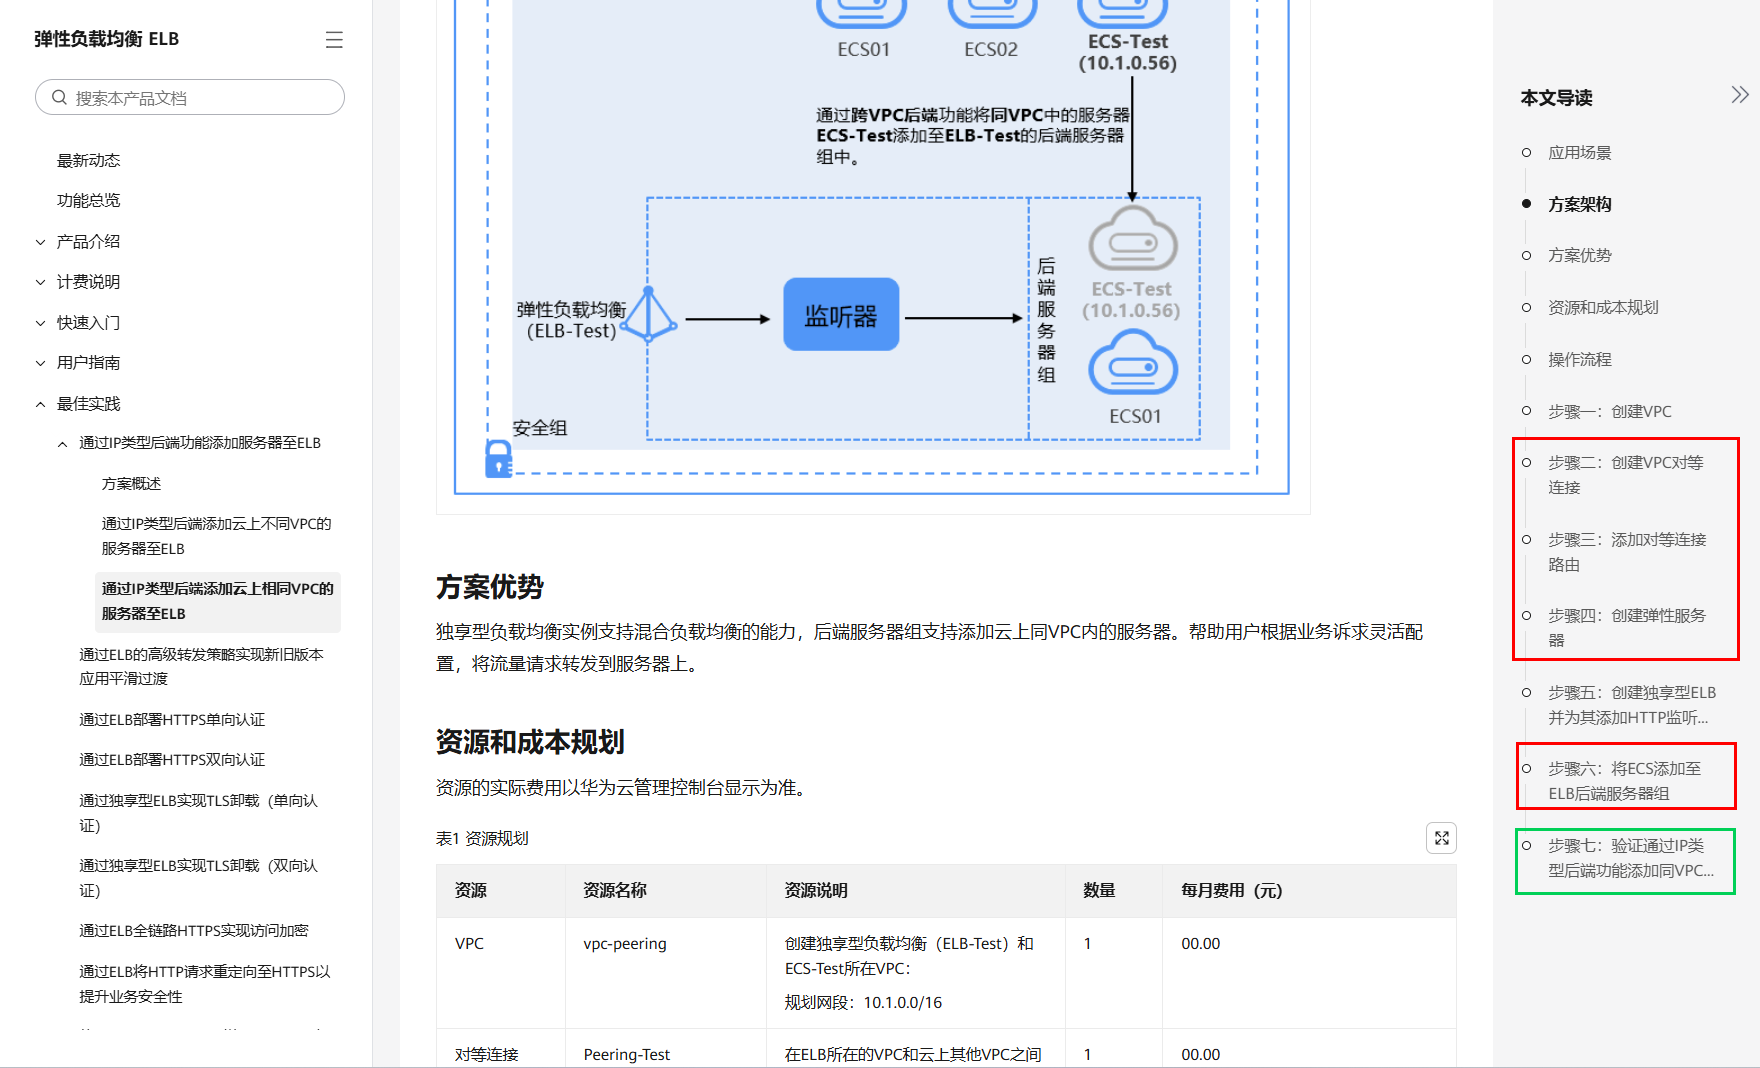
Task: Open 通过ELB全链路HTTPS实现访问加密
Action: [194, 930]
